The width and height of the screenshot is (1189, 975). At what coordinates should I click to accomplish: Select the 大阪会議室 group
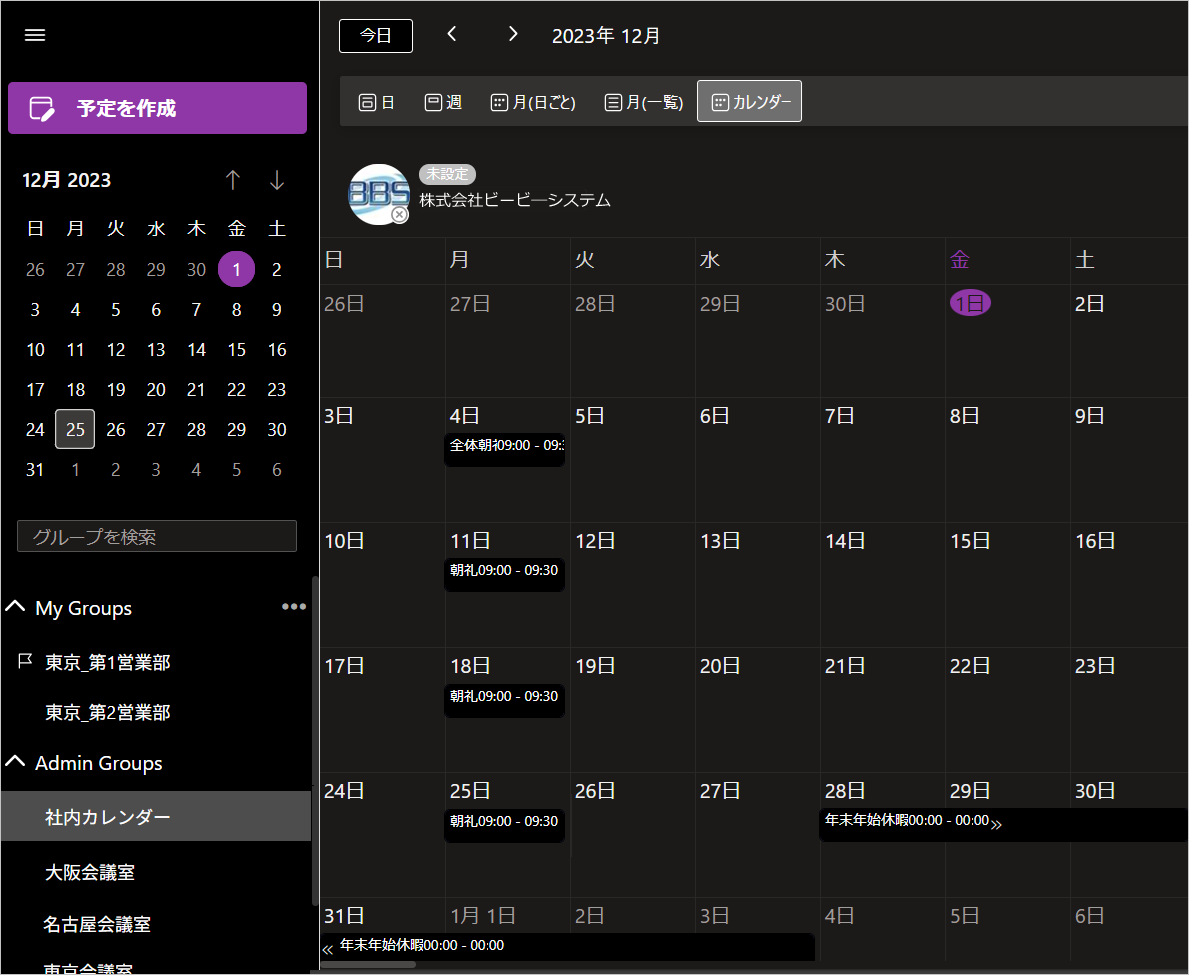[89, 872]
